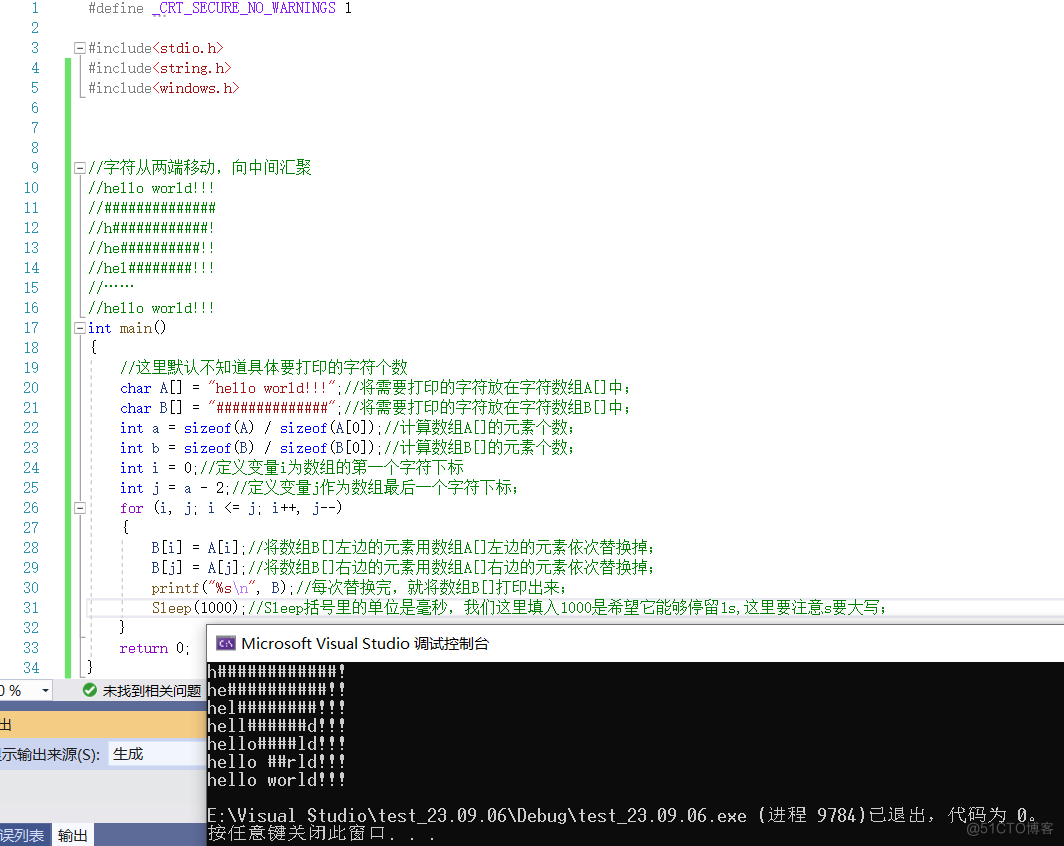1064x846 pixels.
Task: Click the 显示输出来源(S) label
Action: click(50, 754)
